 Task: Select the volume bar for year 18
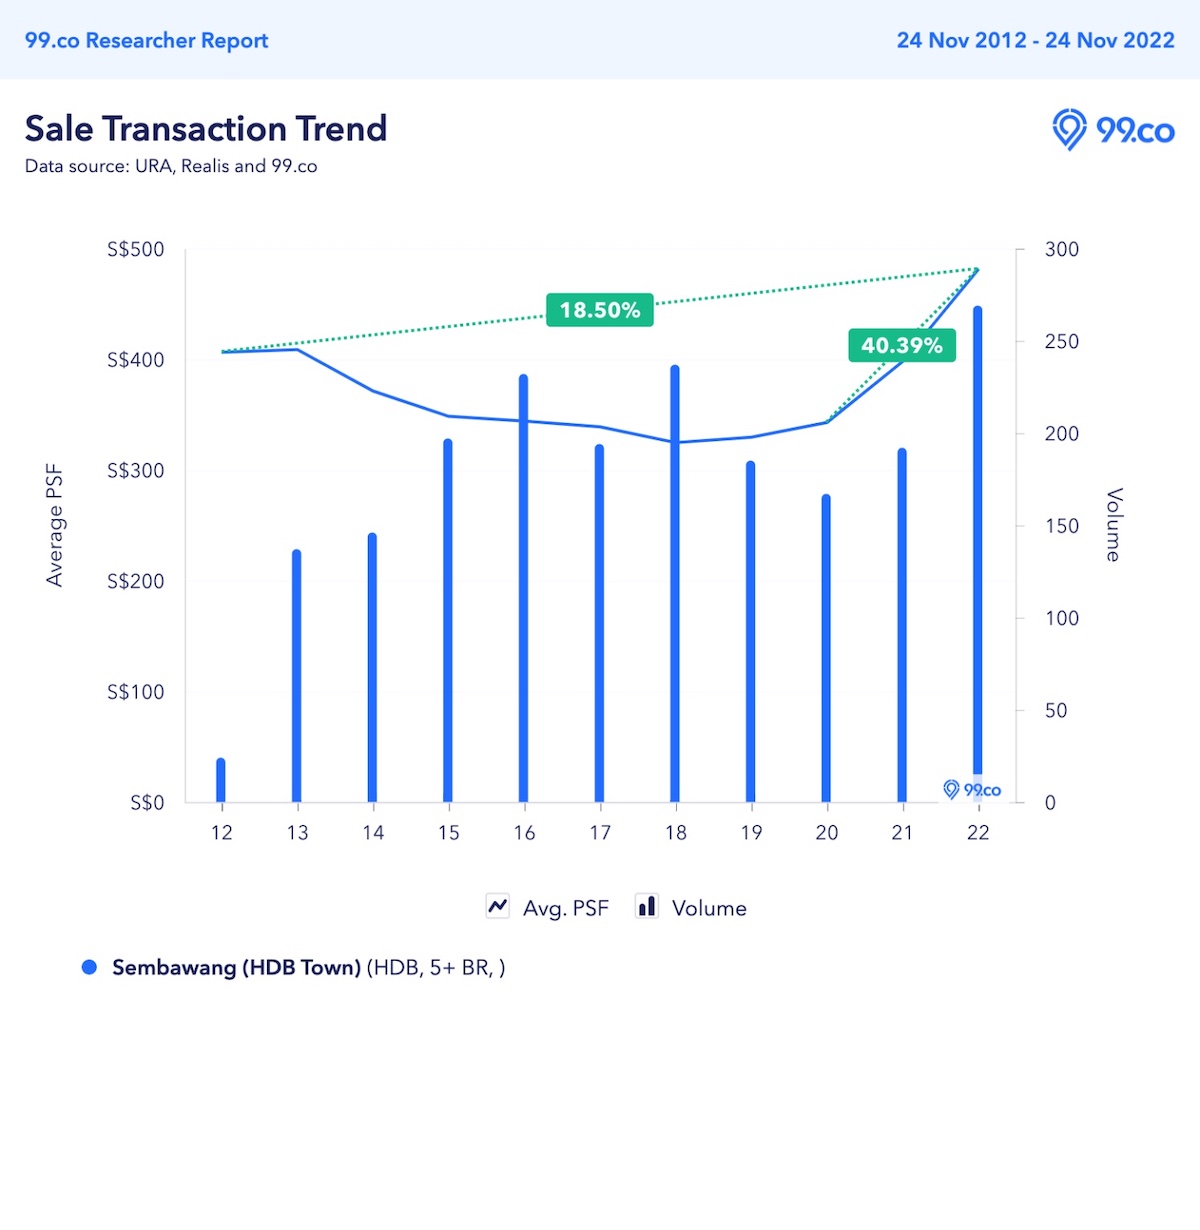(675, 585)
